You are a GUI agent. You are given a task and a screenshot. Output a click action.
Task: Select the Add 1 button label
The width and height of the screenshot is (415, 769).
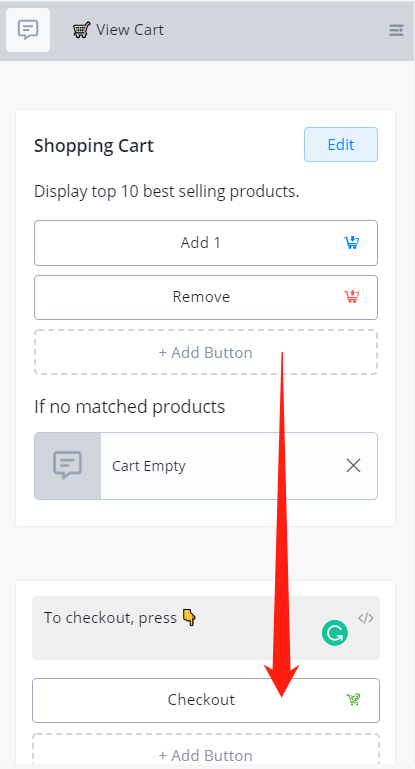point(201,243)
